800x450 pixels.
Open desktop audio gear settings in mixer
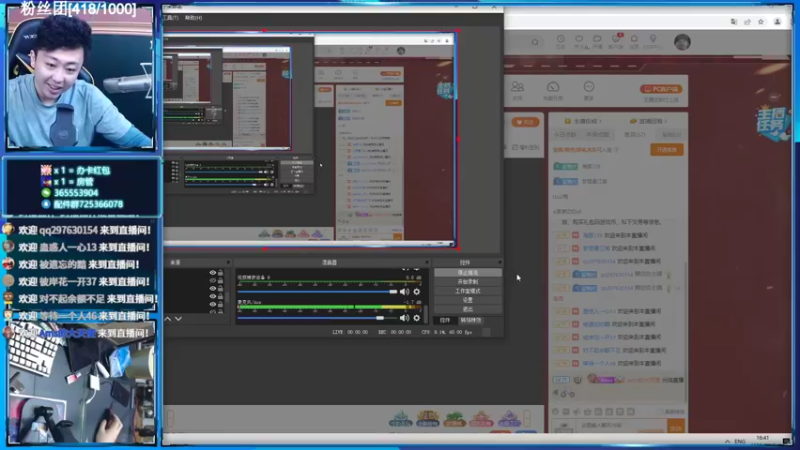click(x=417, y=292)
